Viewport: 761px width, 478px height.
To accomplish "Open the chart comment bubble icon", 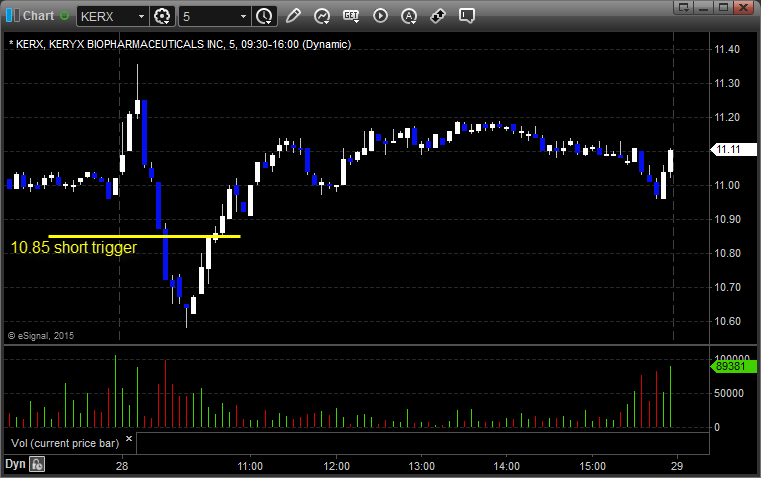I will [466, 16].
